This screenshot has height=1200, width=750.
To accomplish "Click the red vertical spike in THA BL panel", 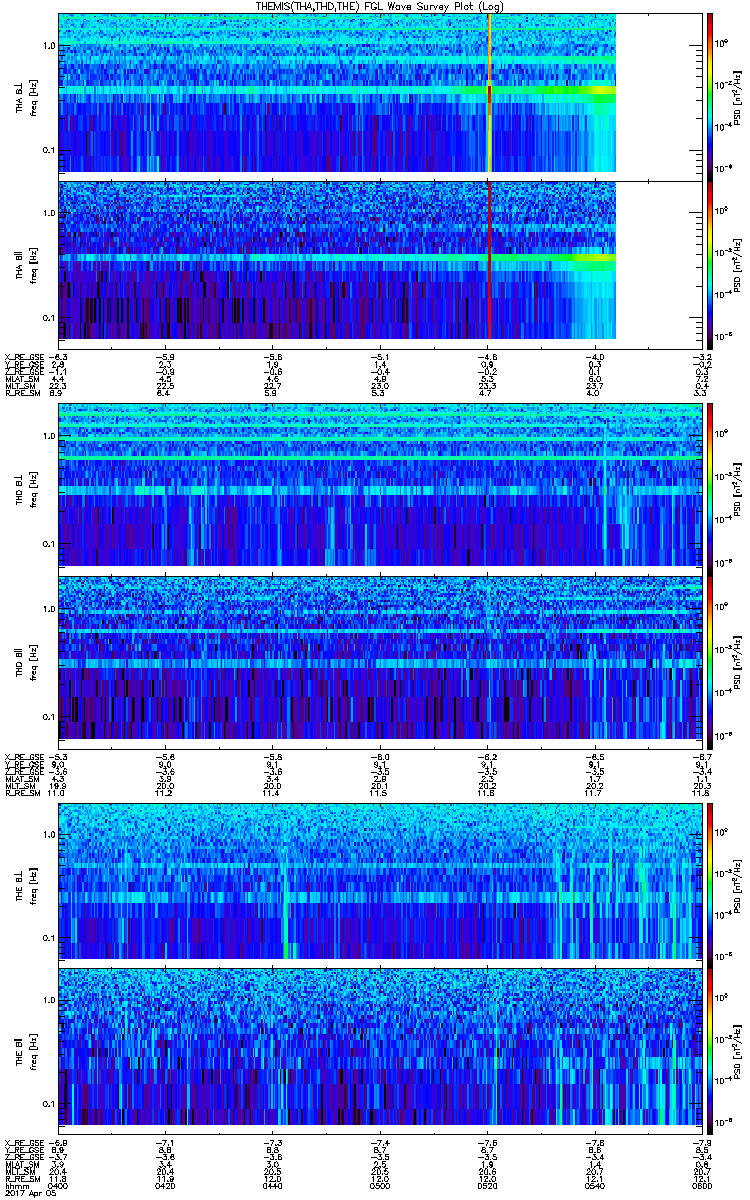I will tap(489, 93).
